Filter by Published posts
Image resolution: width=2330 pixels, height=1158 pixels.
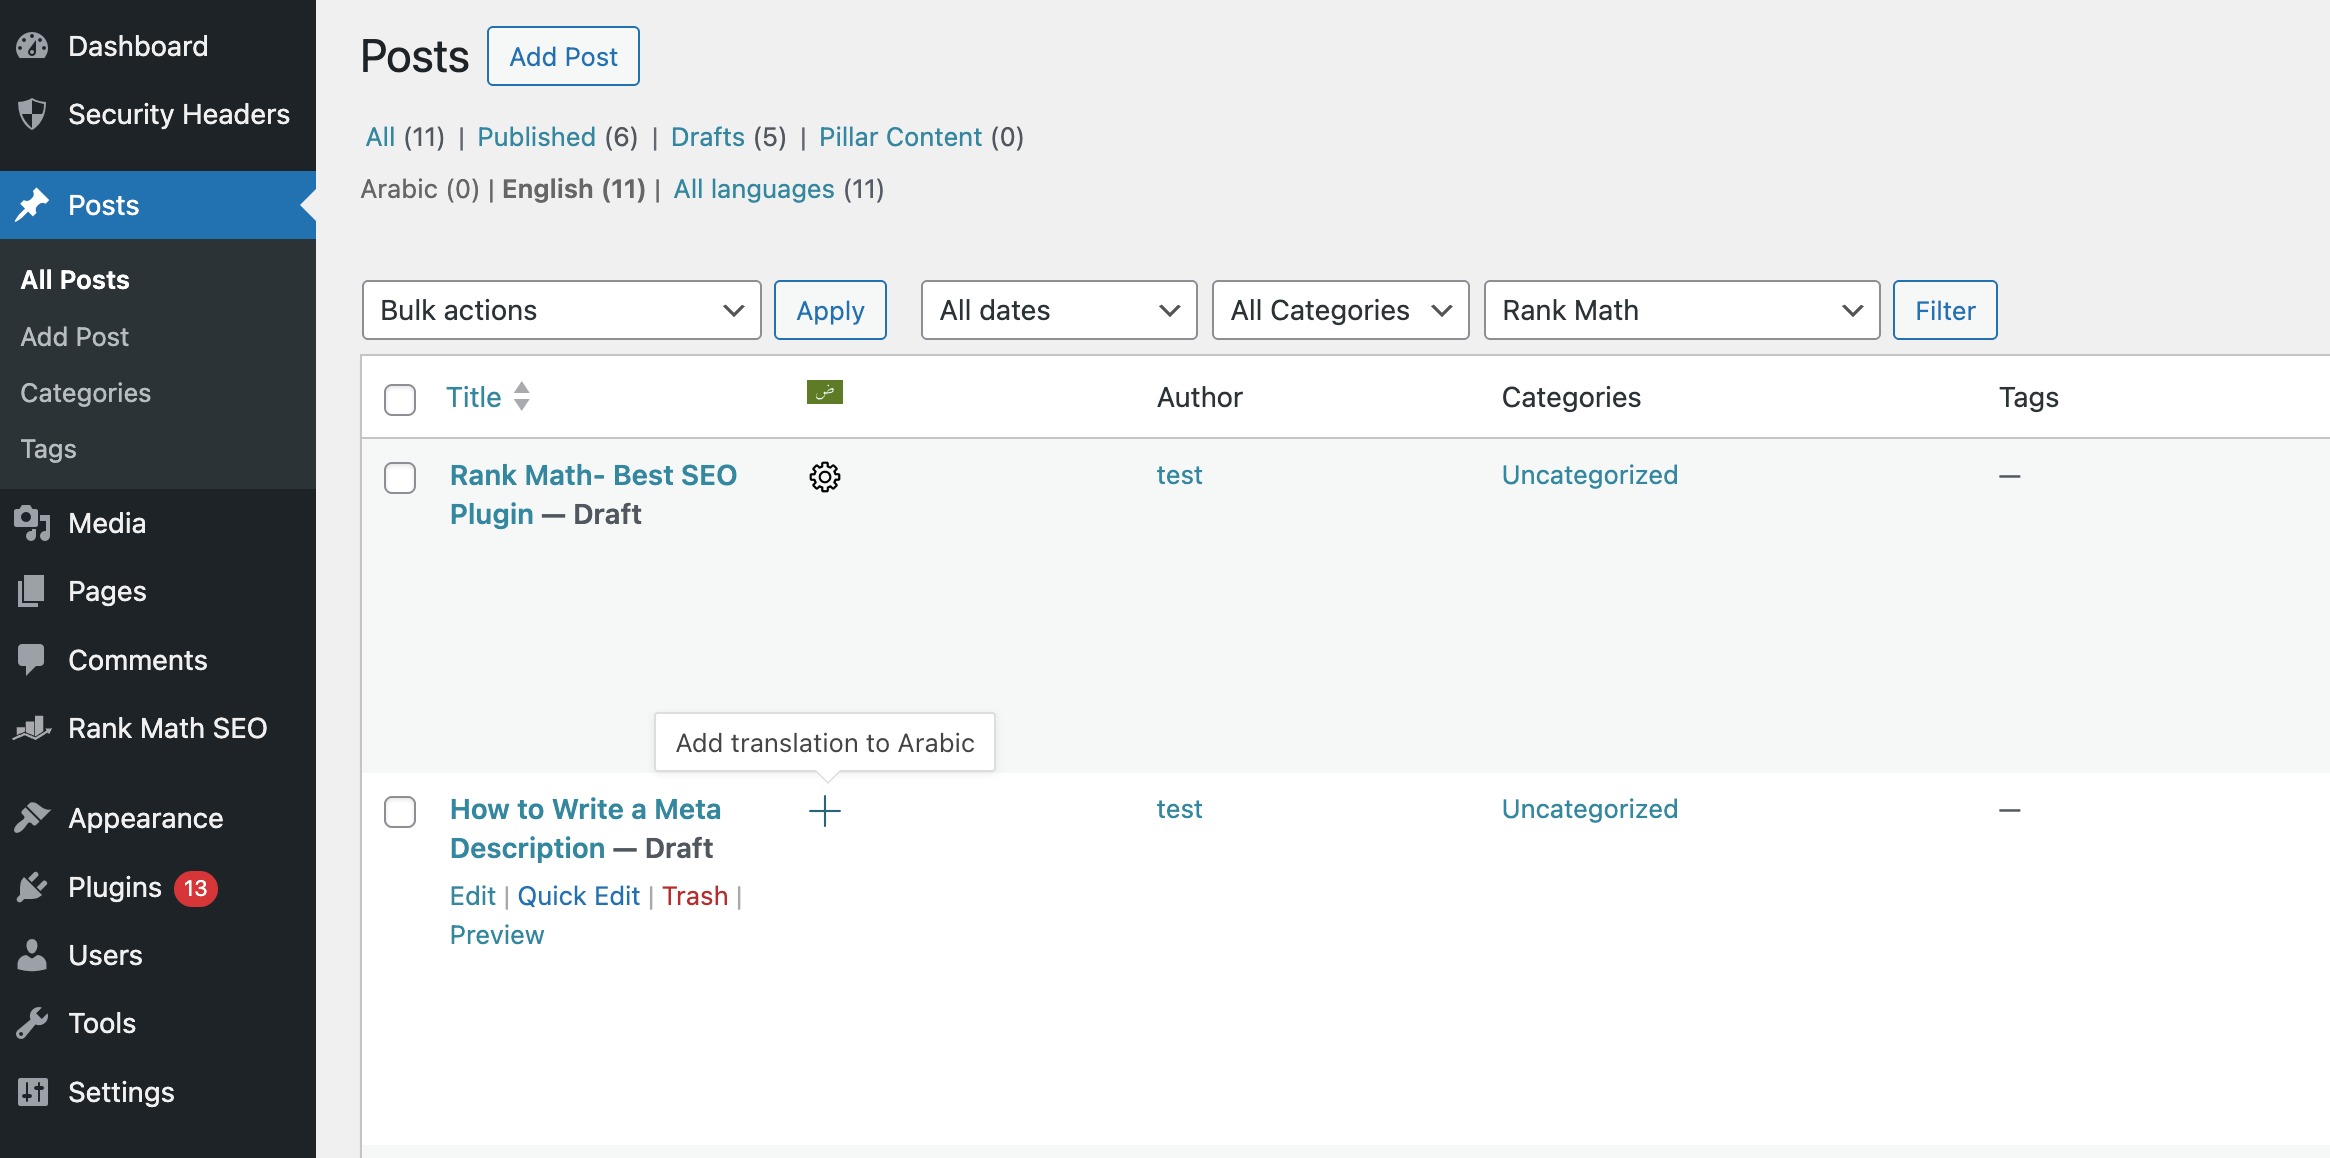tap(536, 137)
